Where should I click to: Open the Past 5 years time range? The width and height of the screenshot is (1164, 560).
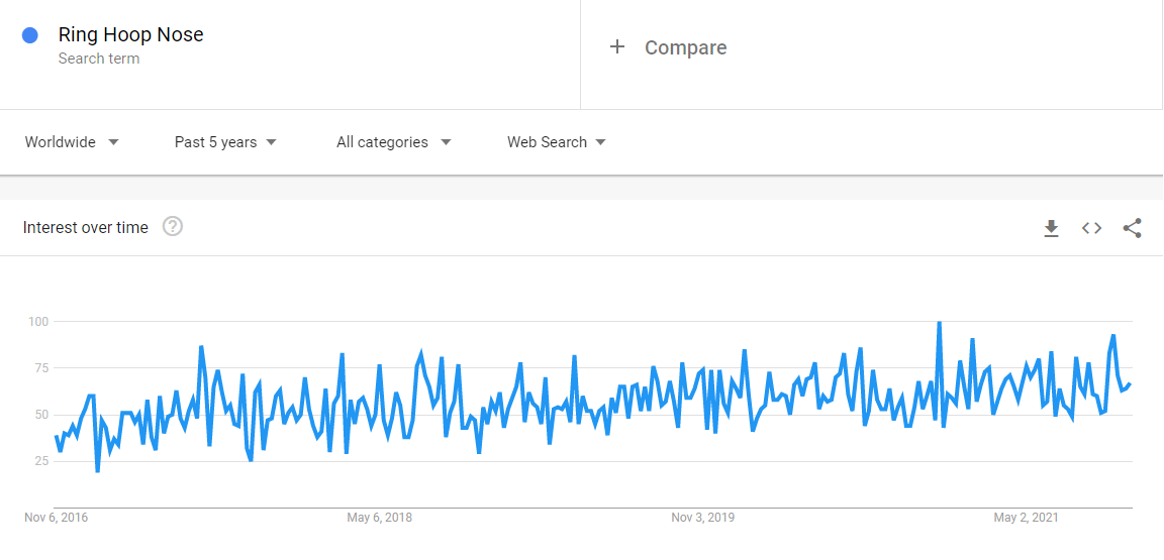coord(226,142)
